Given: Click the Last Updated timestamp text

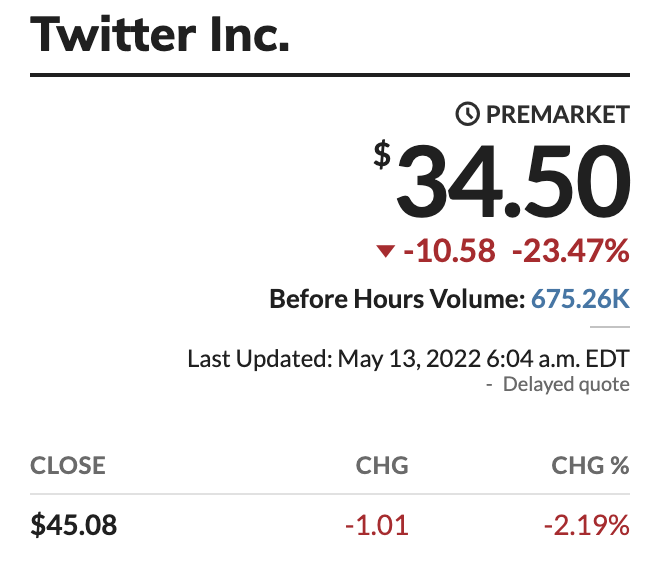Looking at the screenshot, I should coord(408,359).
